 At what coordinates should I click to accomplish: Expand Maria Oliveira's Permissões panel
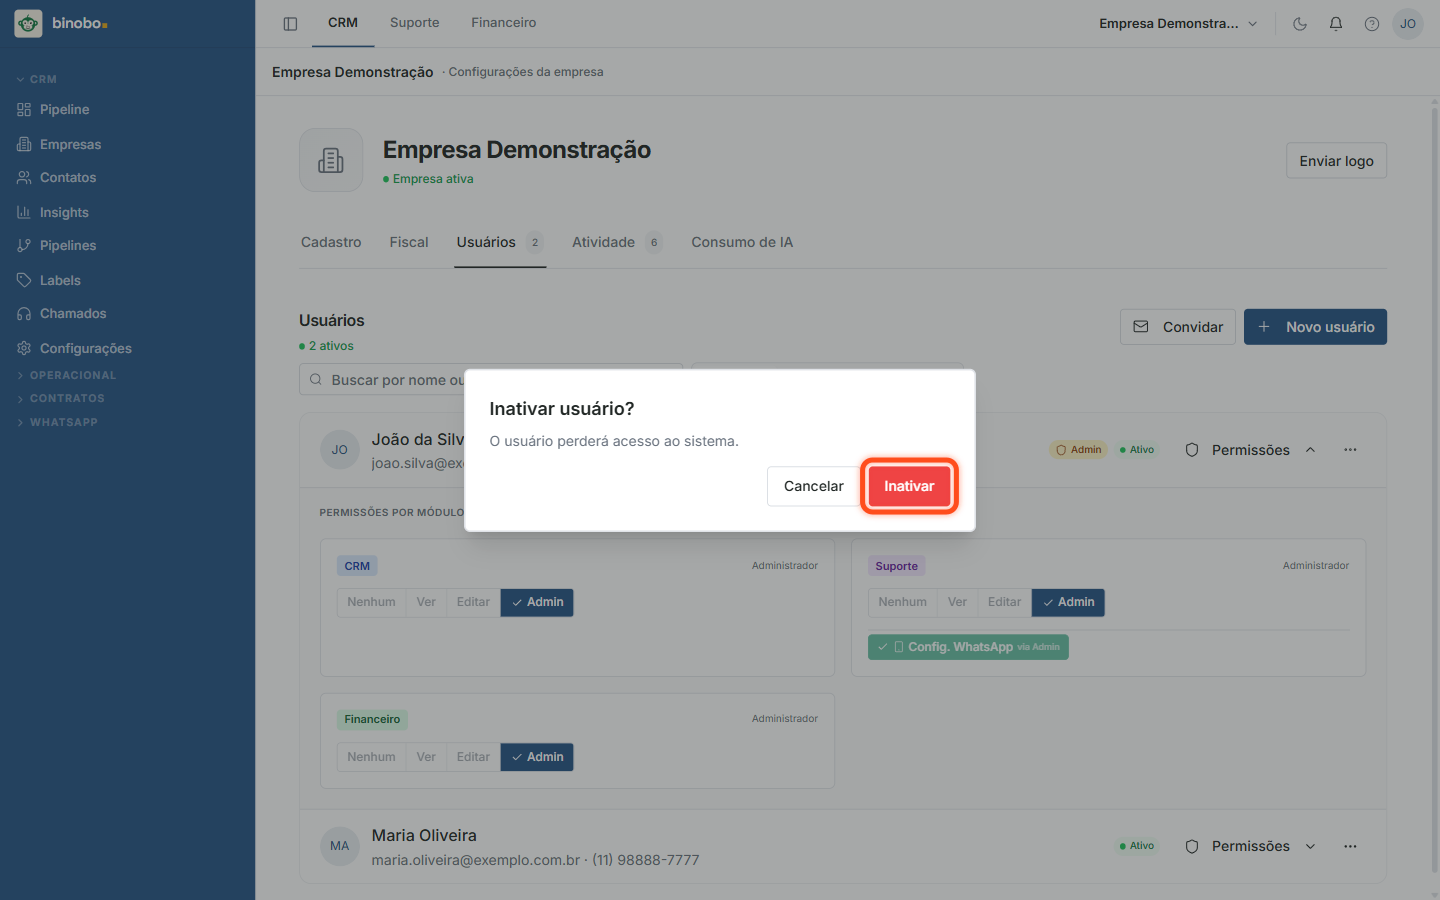tap(1250, 846)
